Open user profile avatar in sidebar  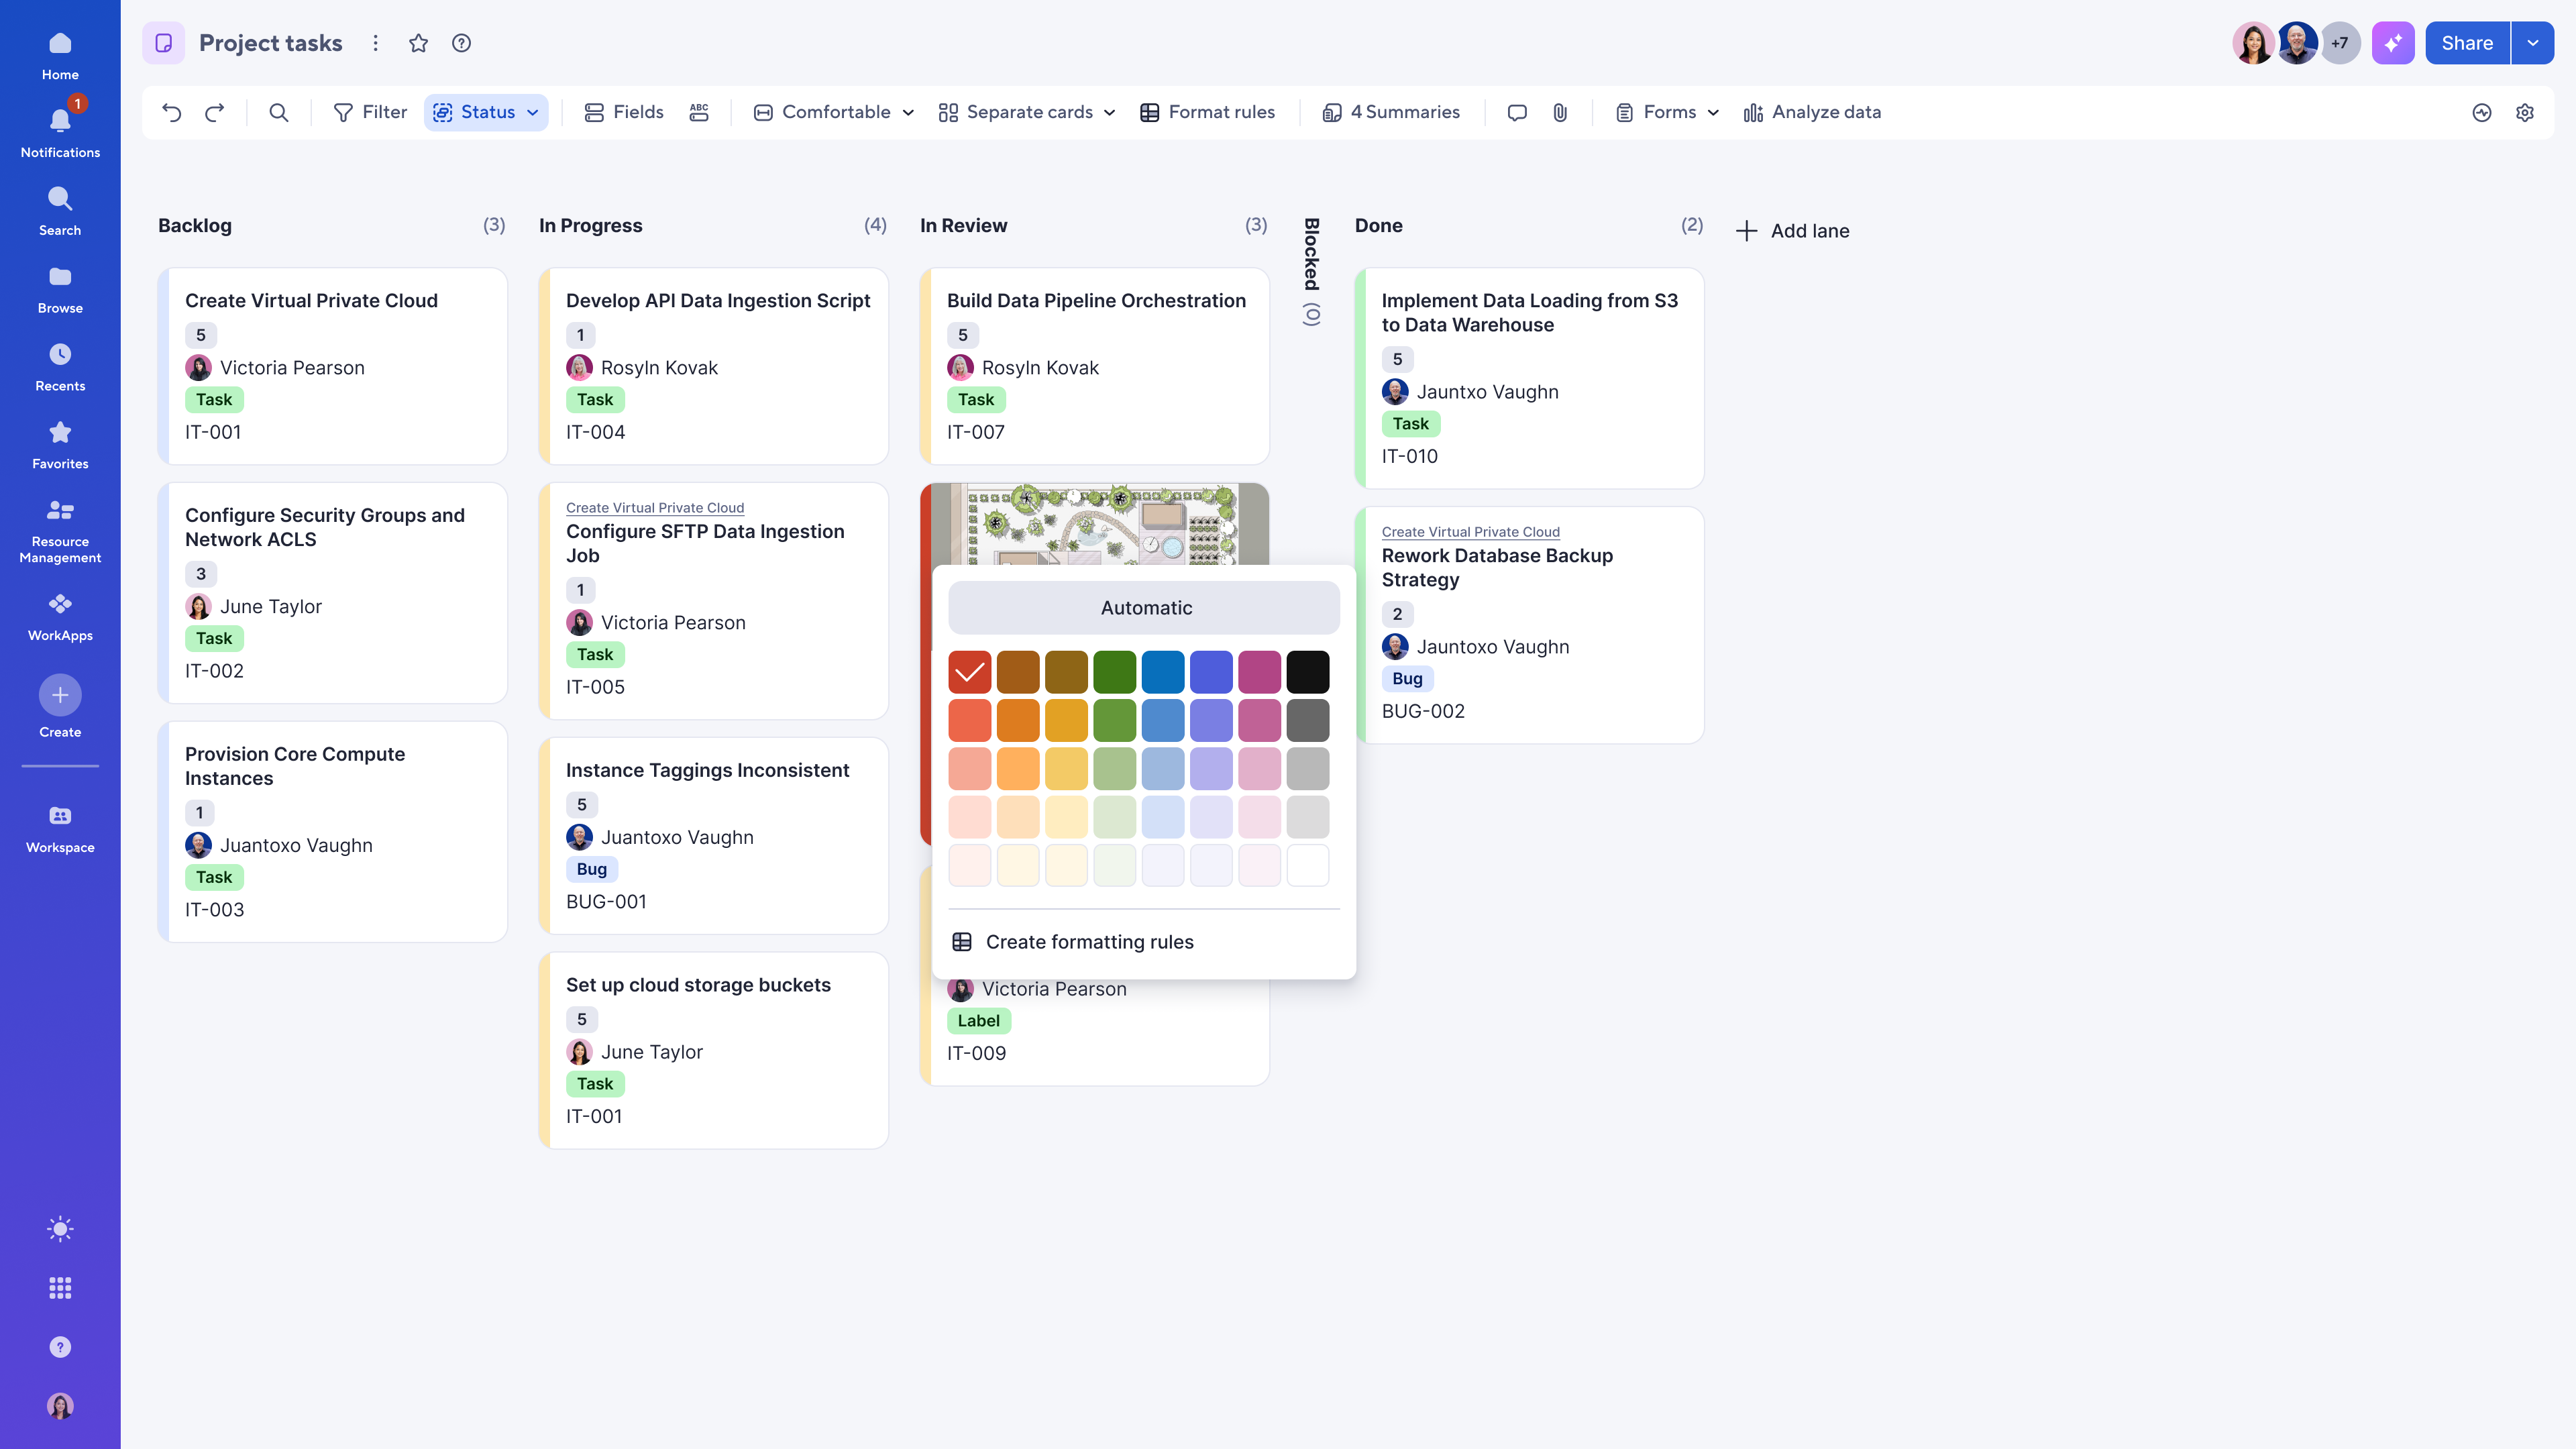point(60,1406)
